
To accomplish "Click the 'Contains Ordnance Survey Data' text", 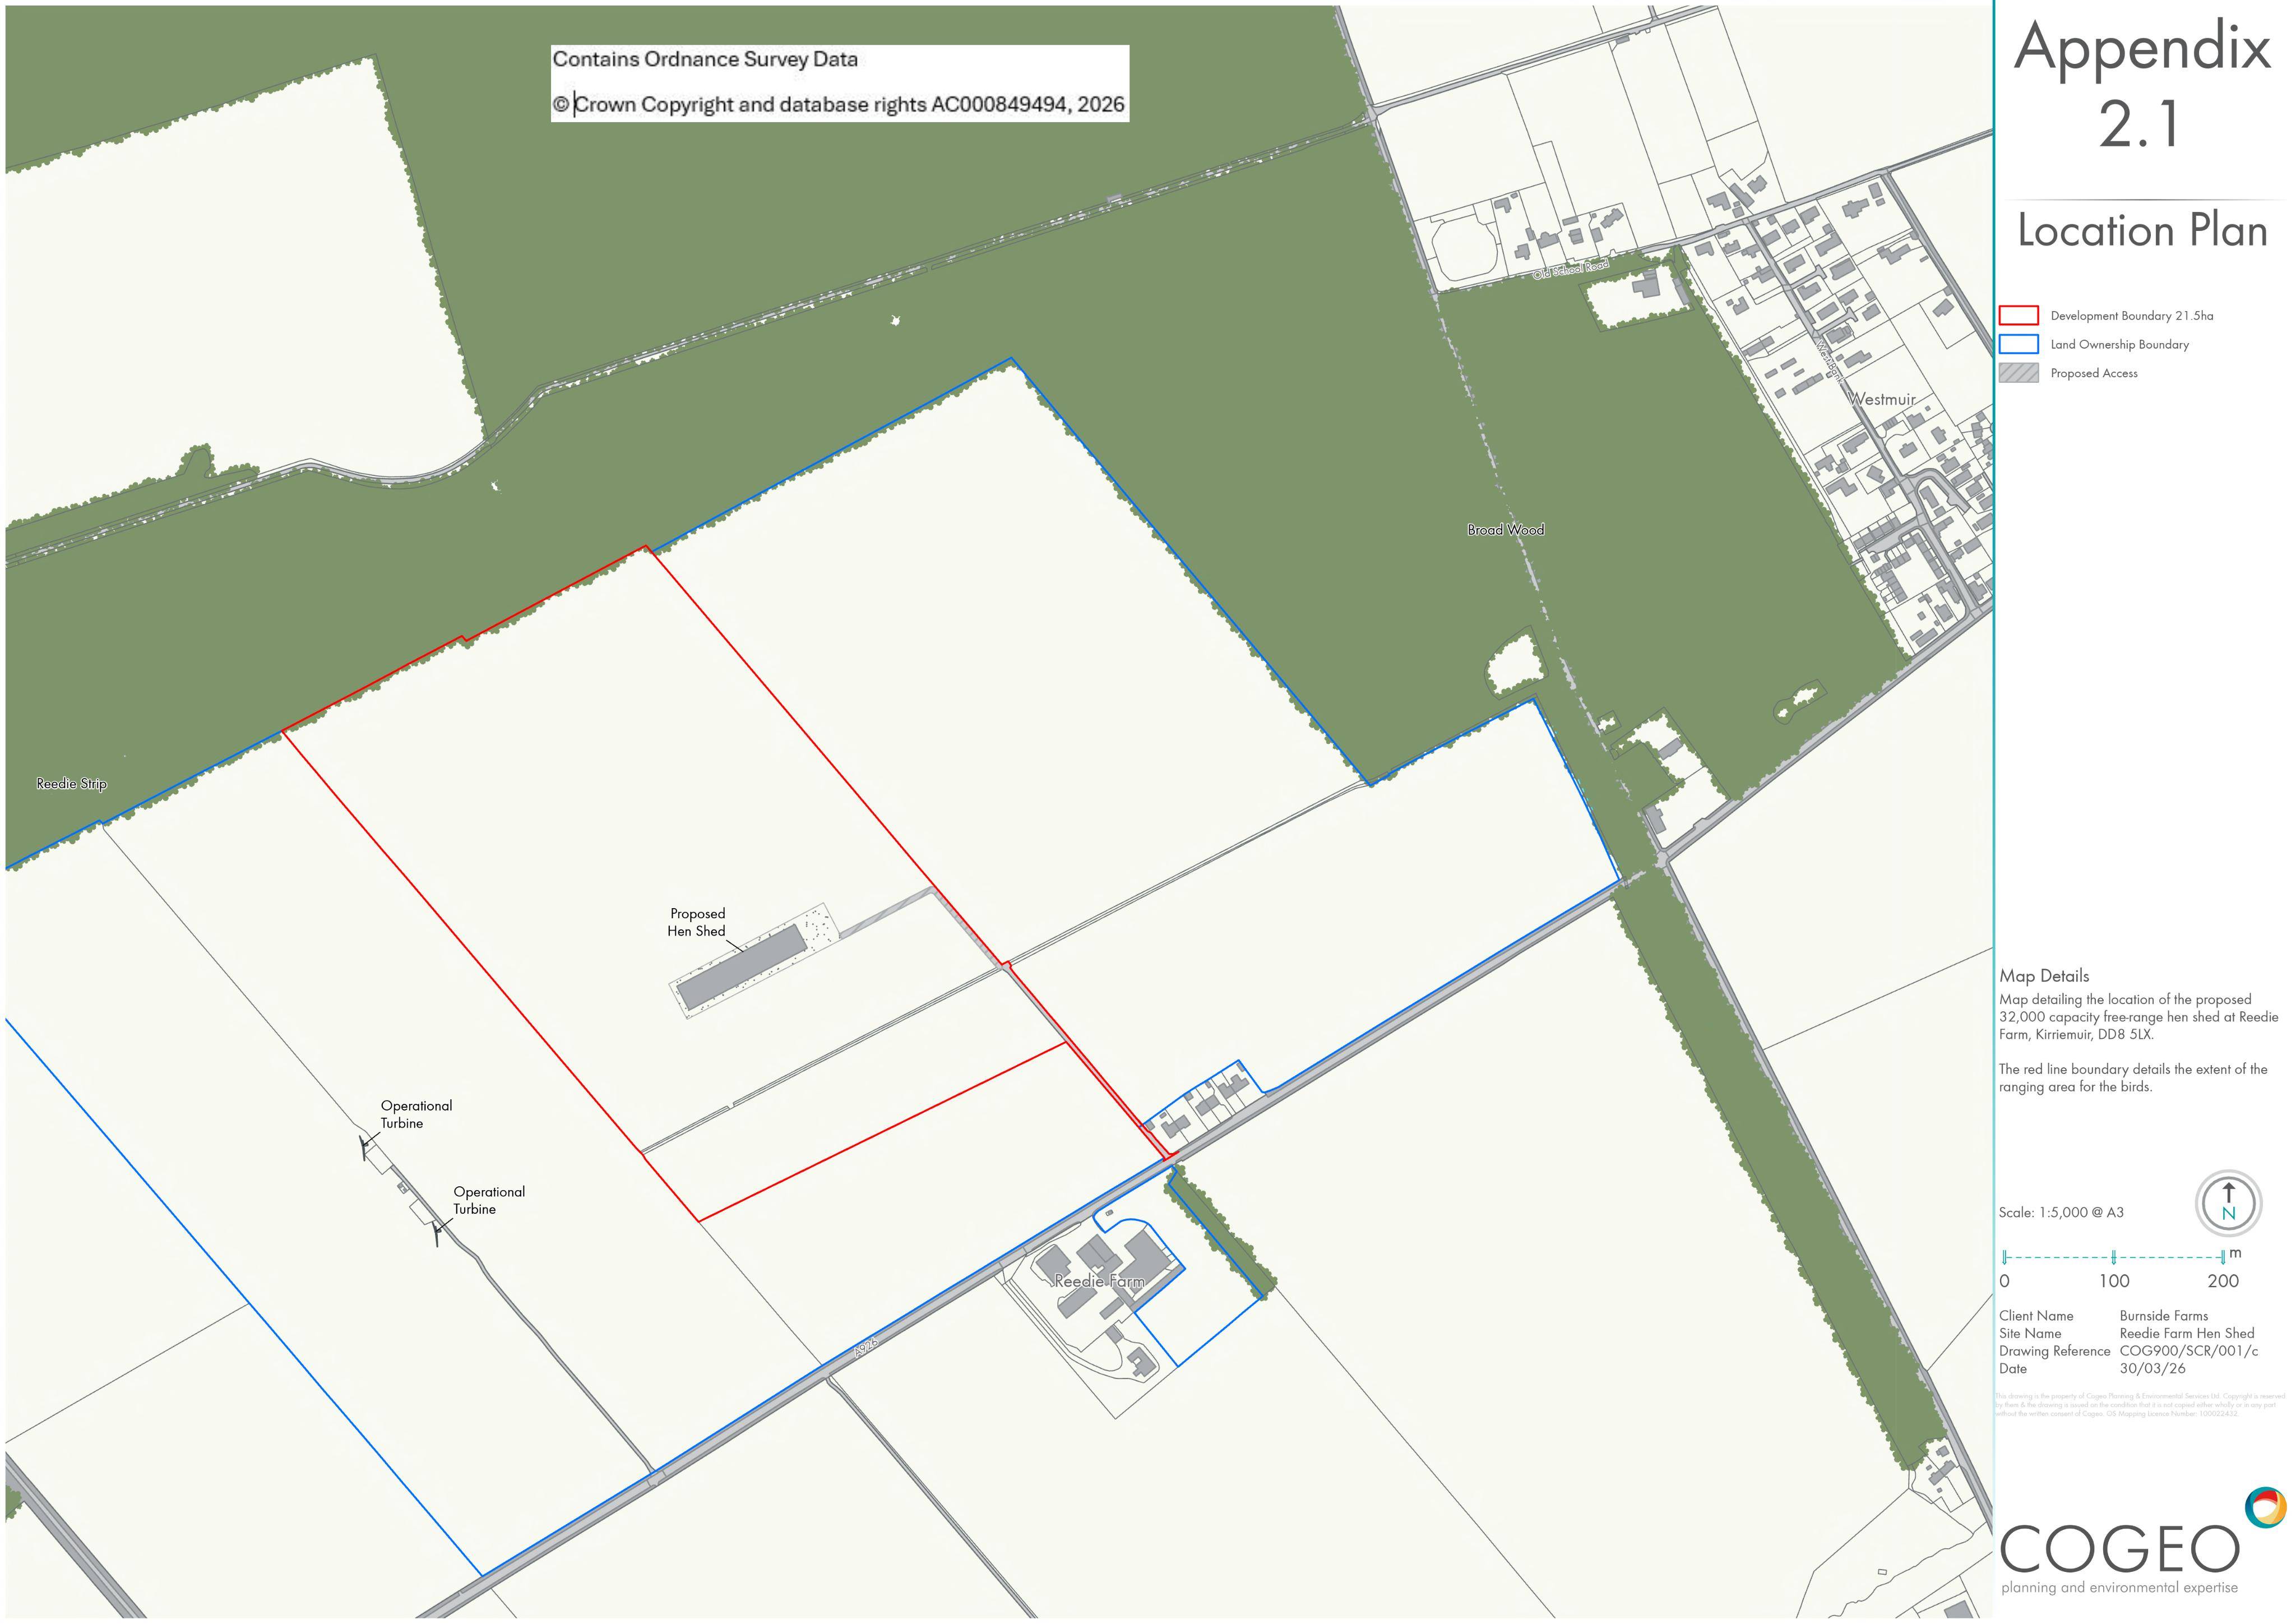I will (705, 59).
